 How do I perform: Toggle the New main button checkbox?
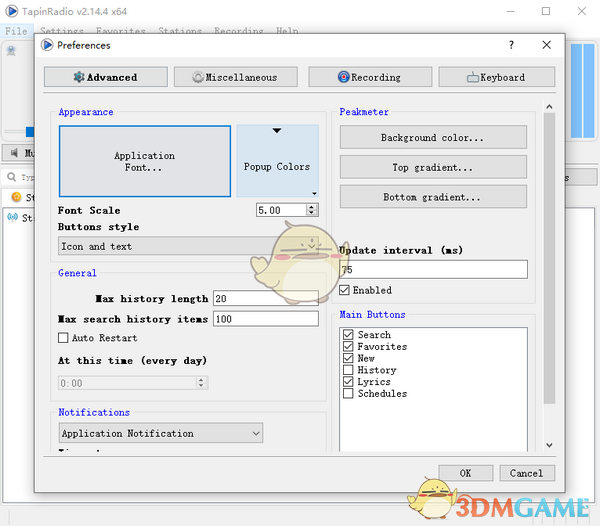[348, 358]
